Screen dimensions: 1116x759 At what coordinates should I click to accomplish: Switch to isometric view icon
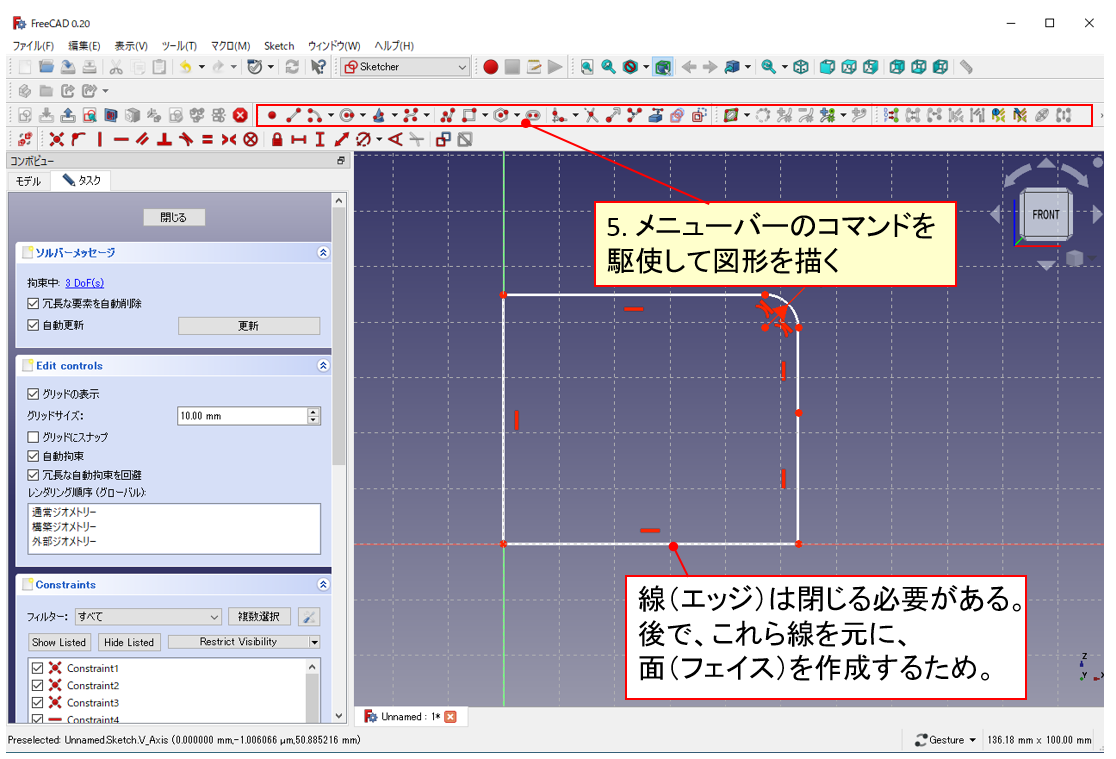[801, 67]
